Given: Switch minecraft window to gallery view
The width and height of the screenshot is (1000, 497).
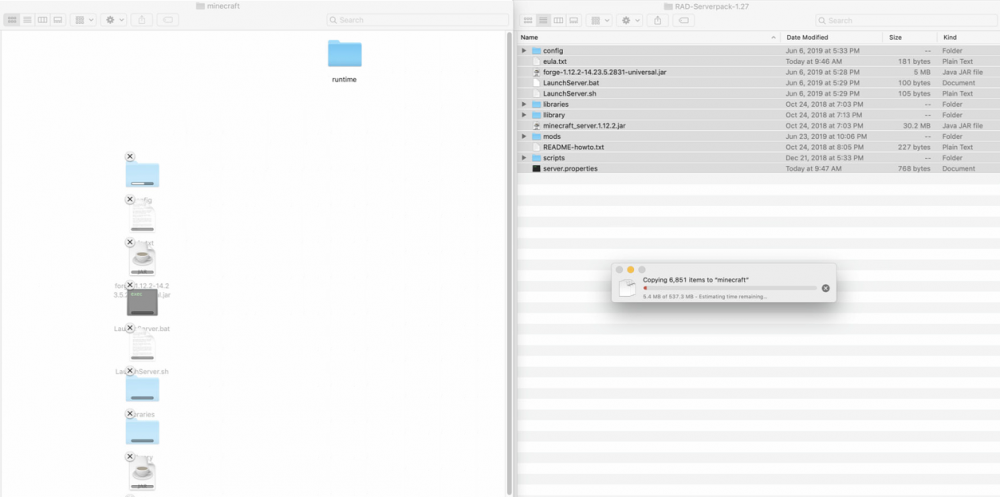Looking at the screenshot, I should [x=57, y=20].
